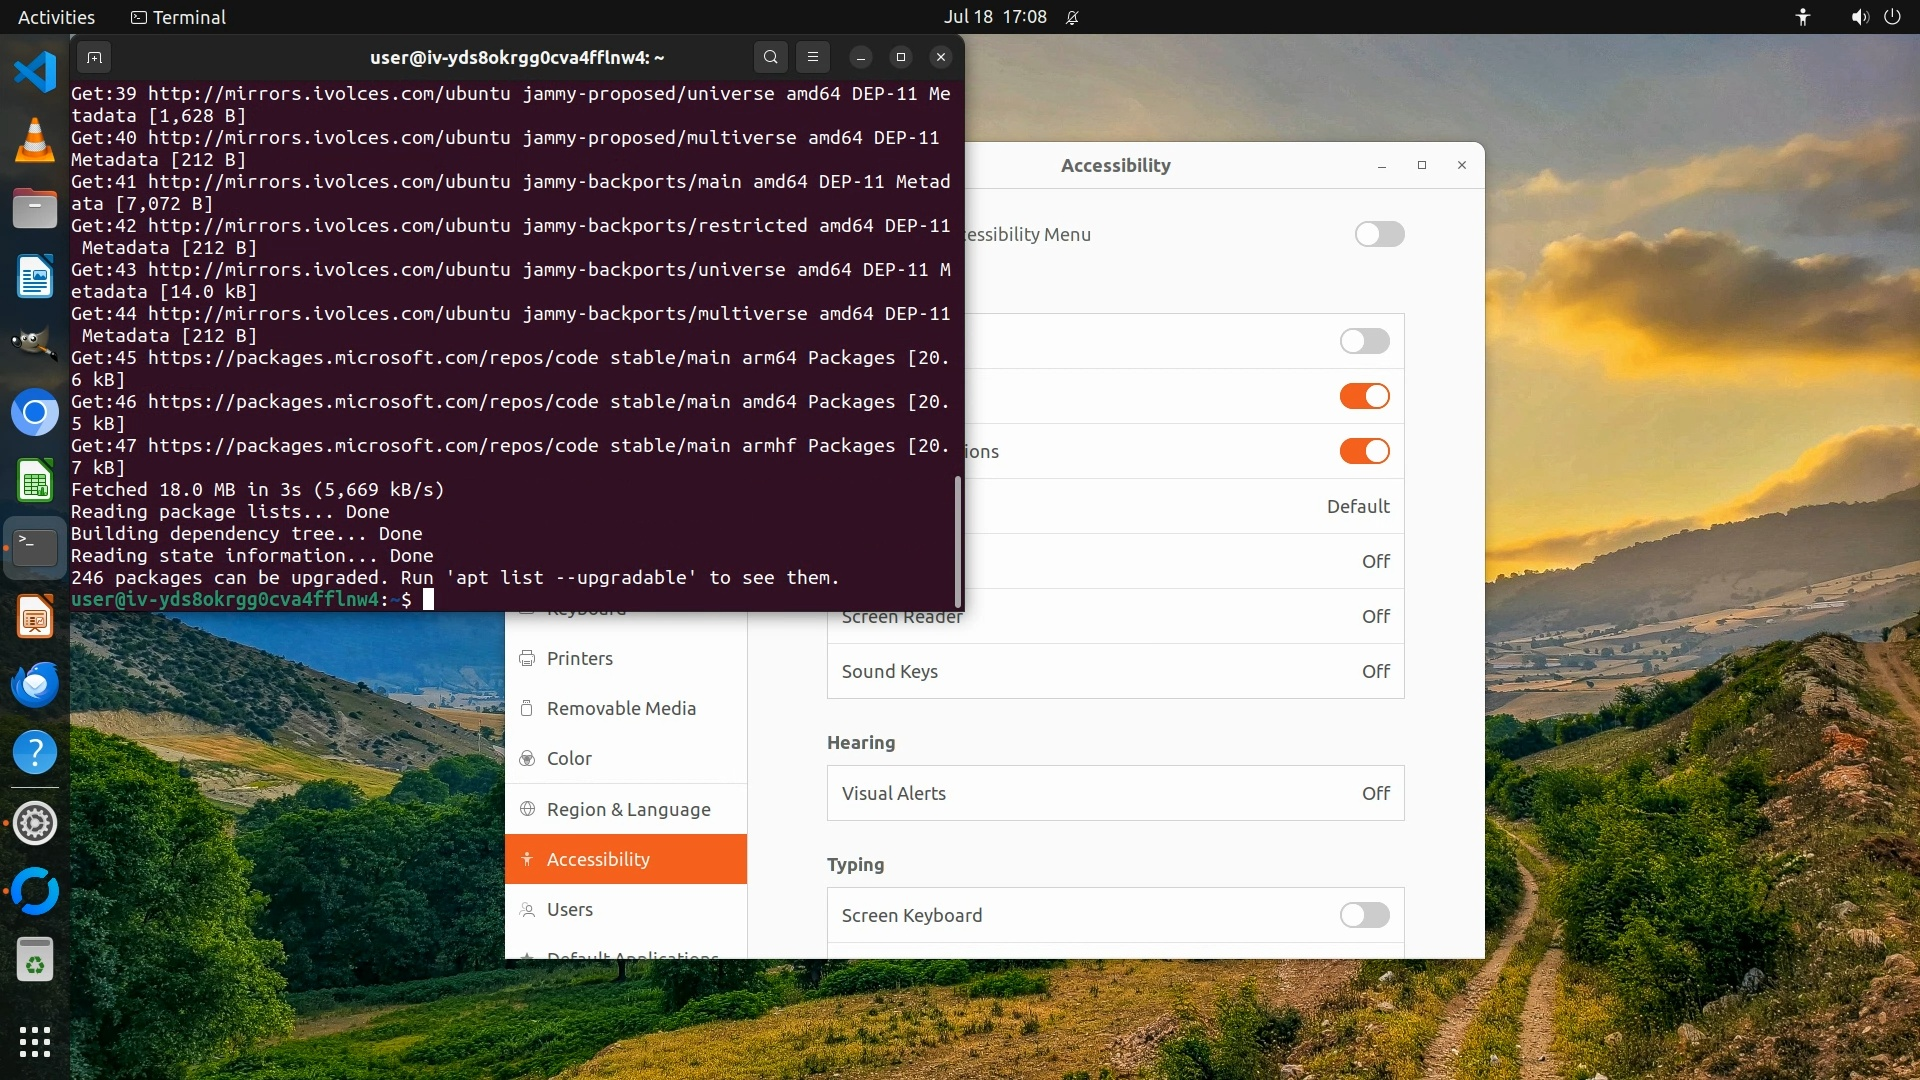Viewport: 1920px width, 1080px height.
Task: Toggle the Accessibility Menu switch
Action: (x=1379, y=234)
